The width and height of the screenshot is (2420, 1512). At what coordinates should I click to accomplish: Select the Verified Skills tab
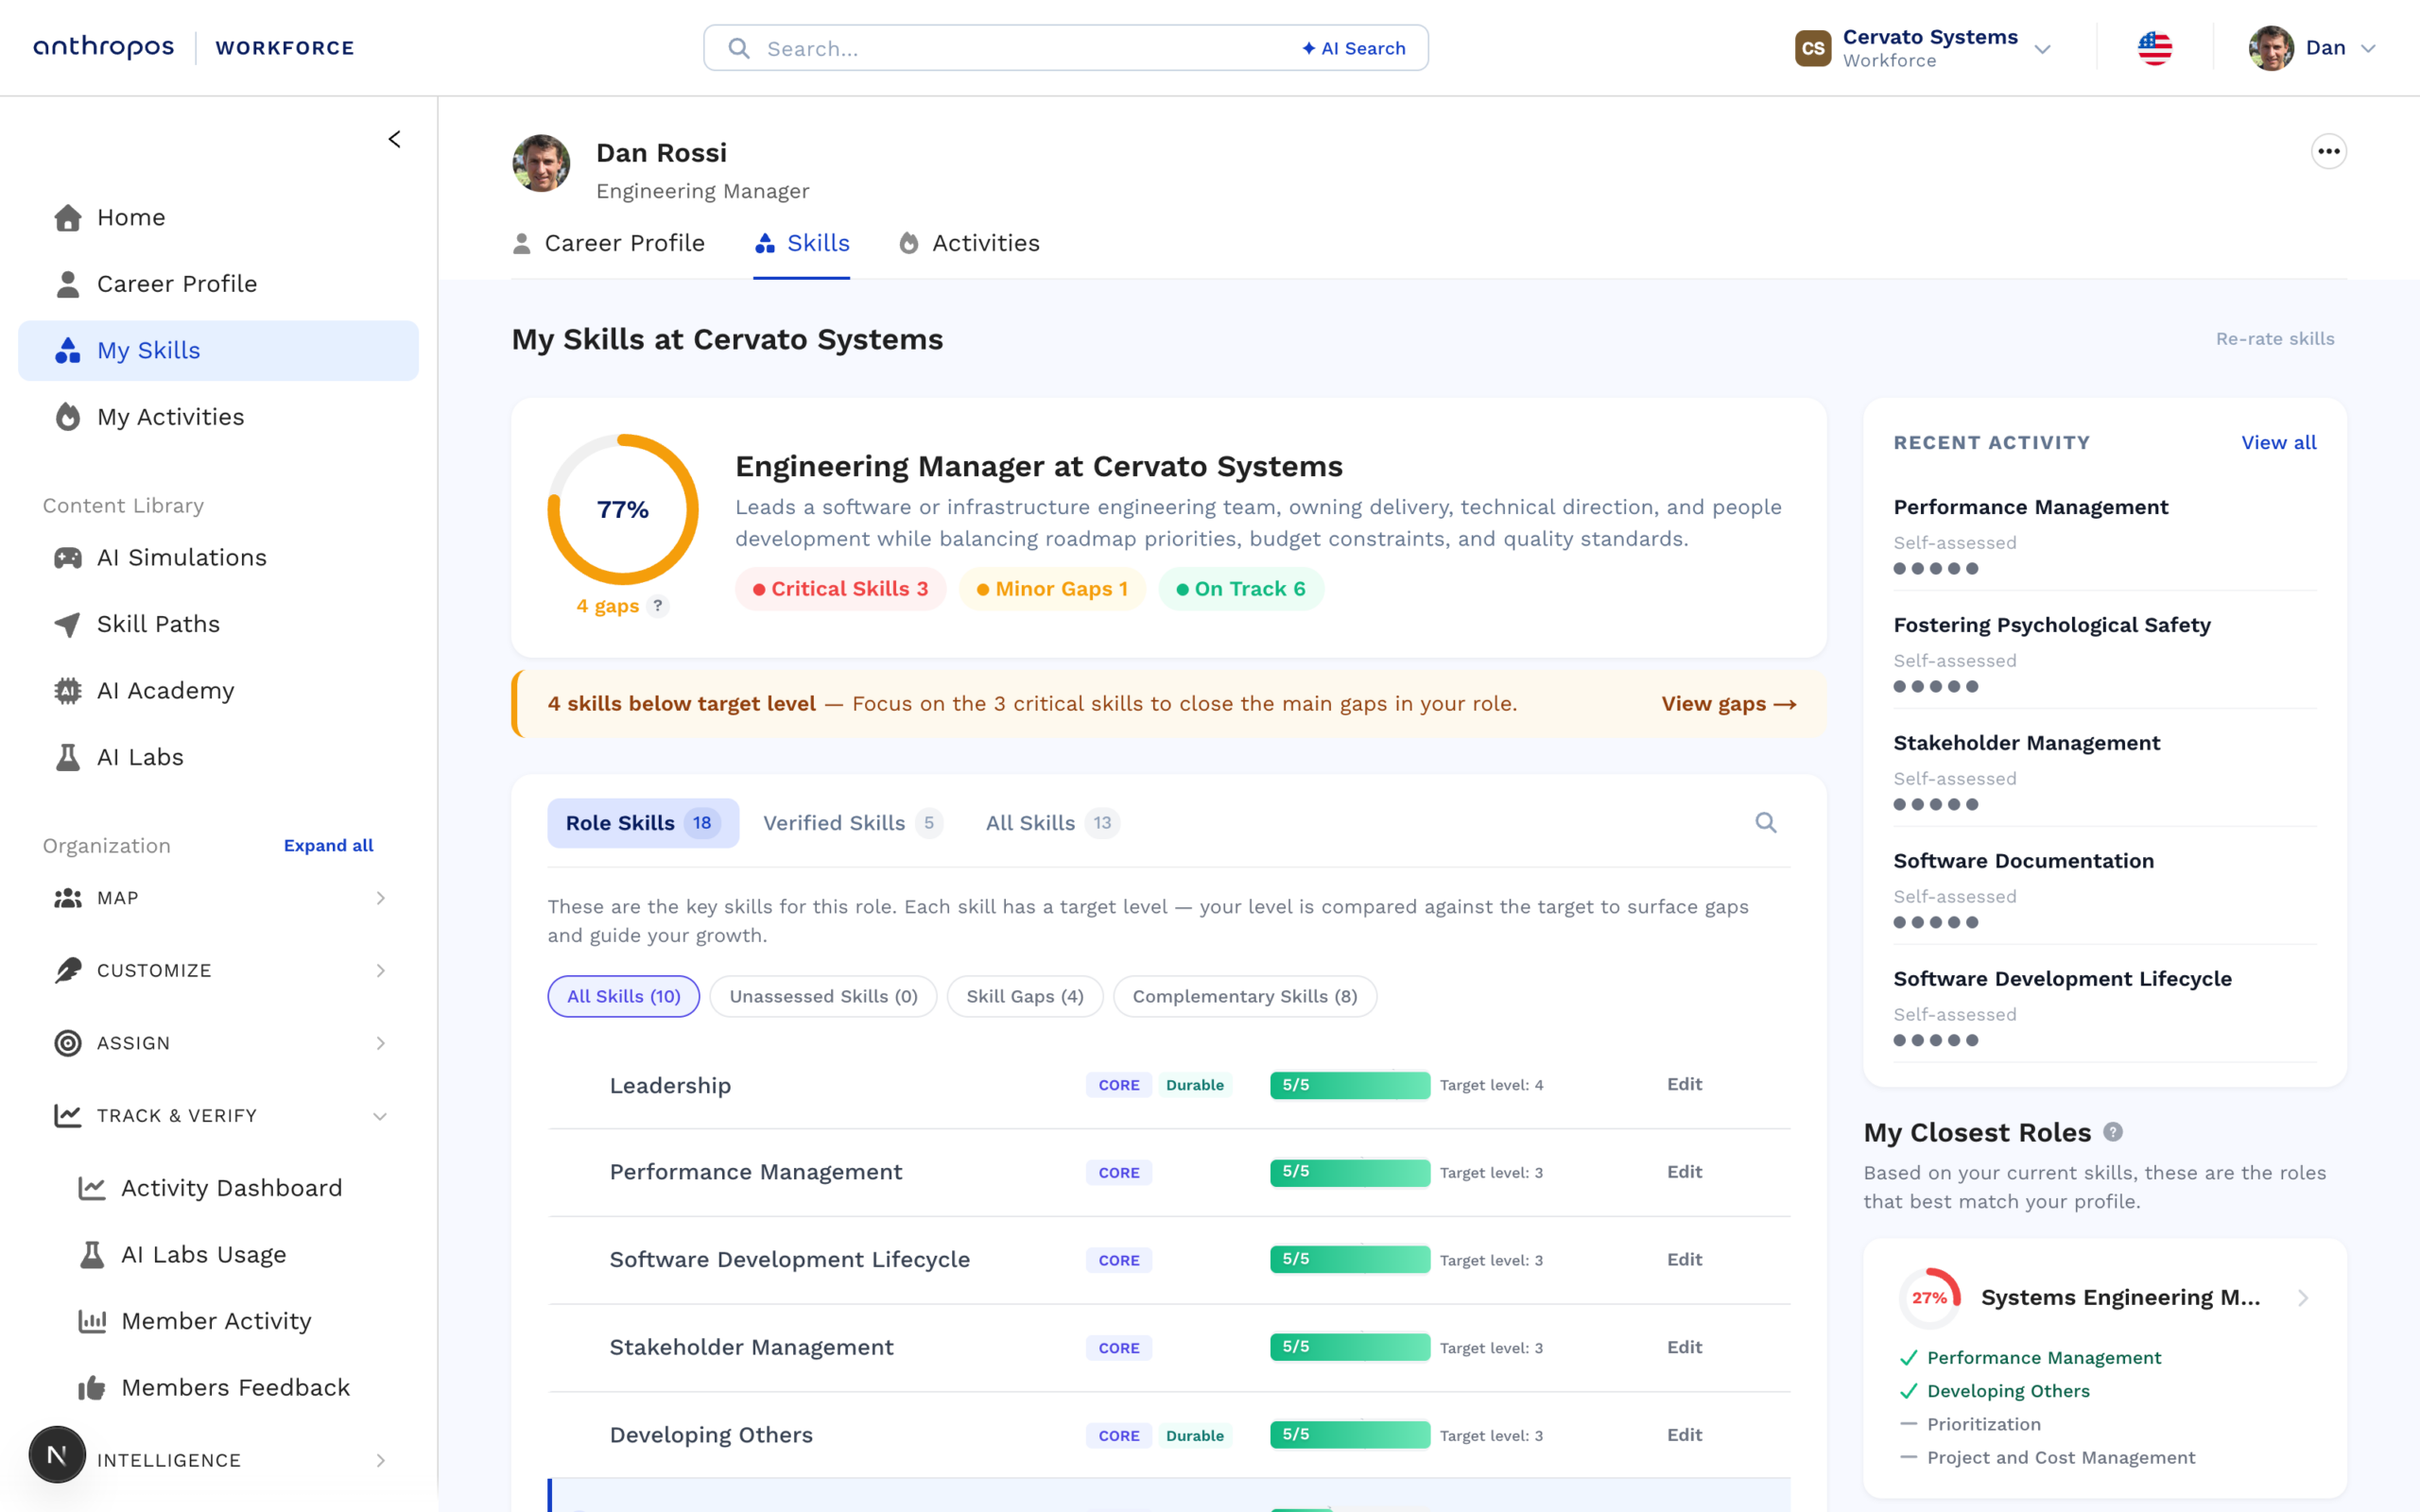pyautogui.click(x=852, y=823)
